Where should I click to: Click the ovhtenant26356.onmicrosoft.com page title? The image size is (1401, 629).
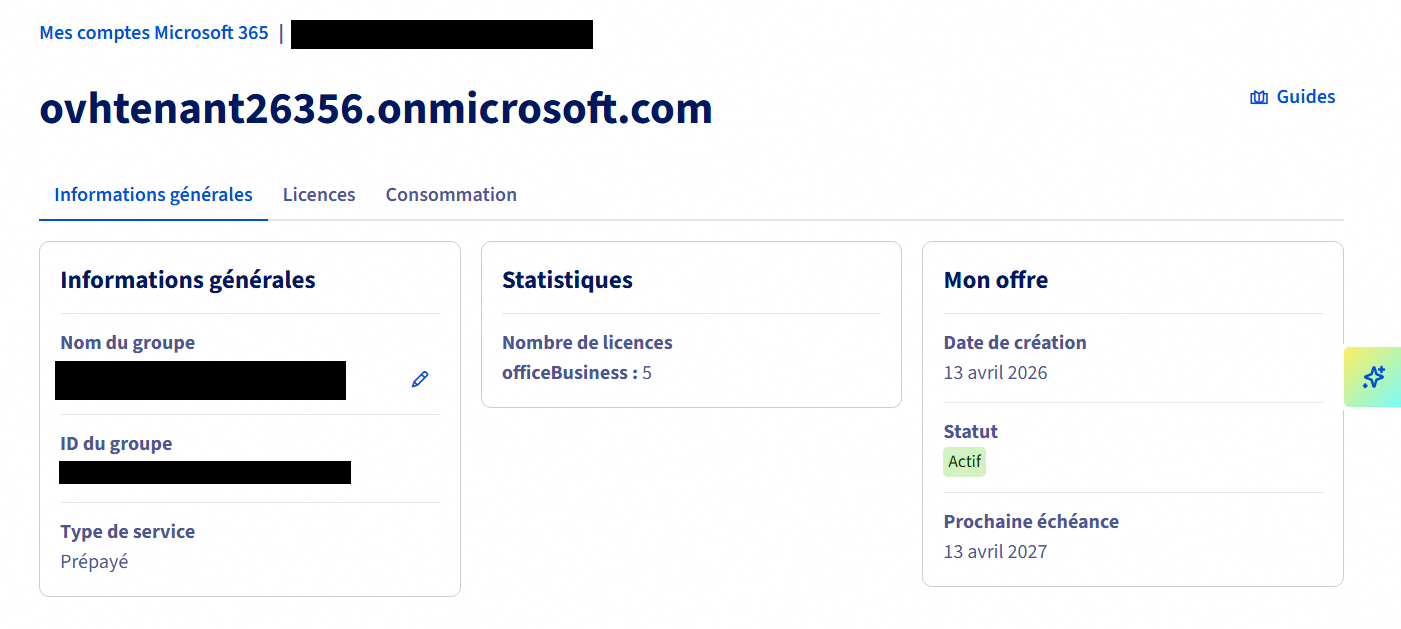376,108
